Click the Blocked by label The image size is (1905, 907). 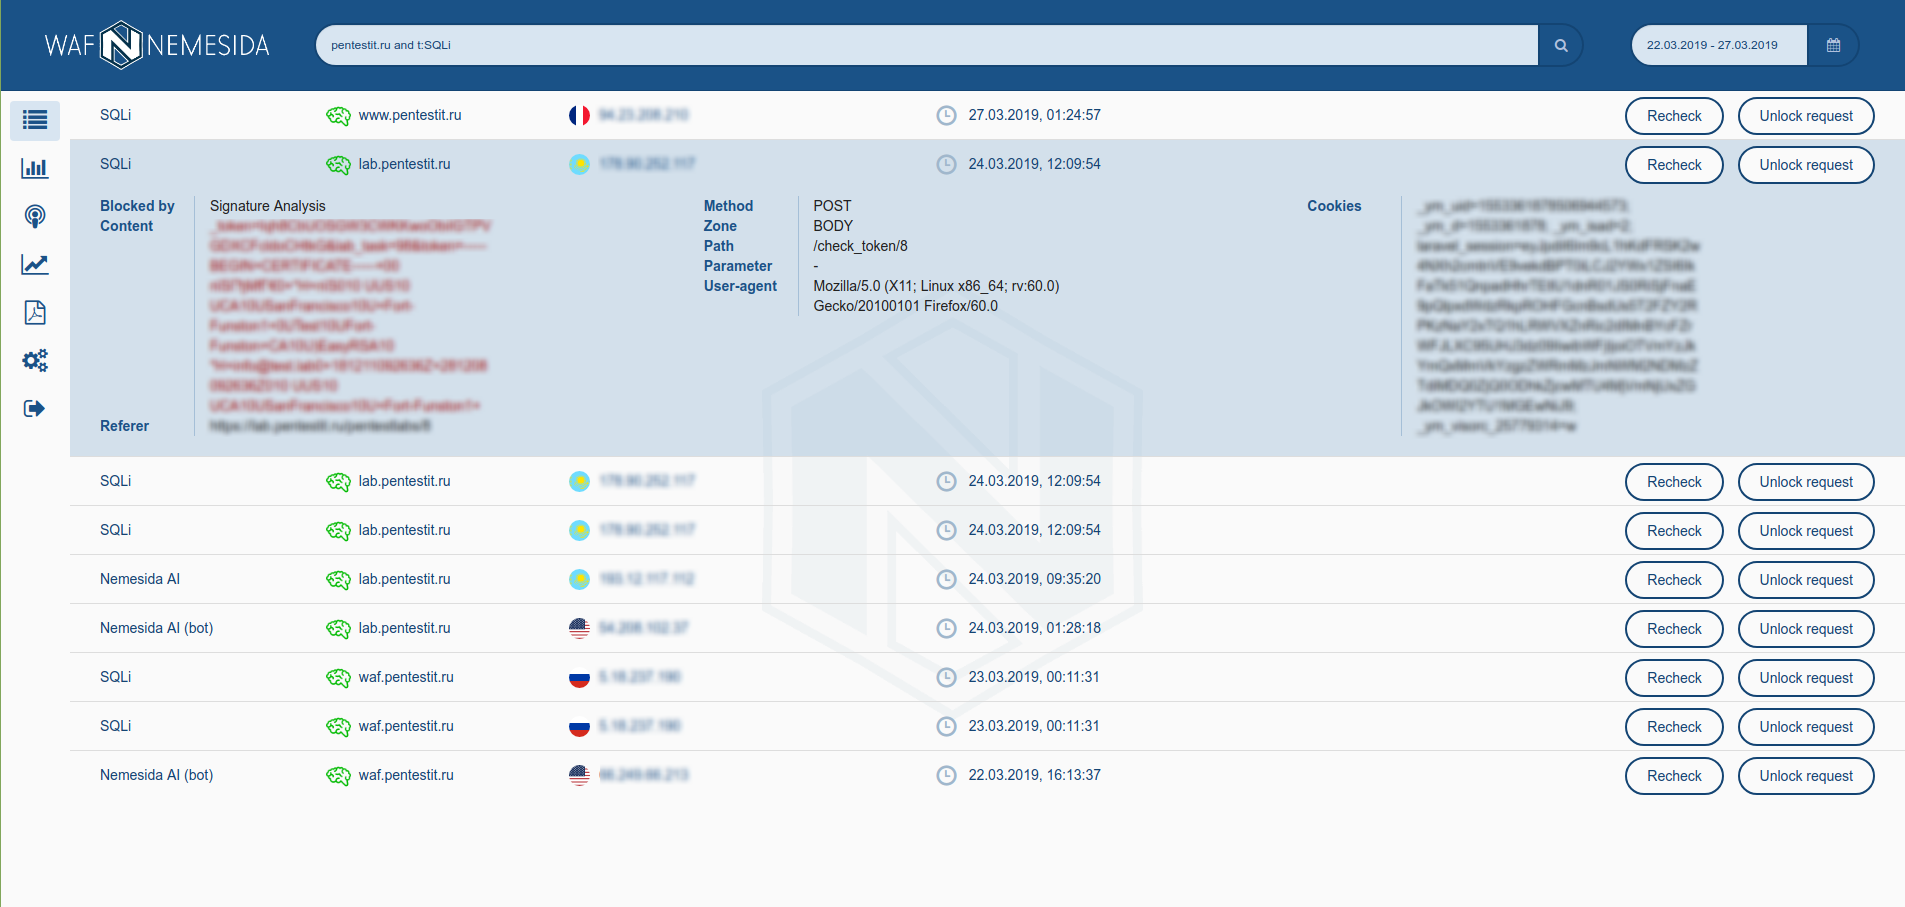pyautogui.click(x=137, y=206)
